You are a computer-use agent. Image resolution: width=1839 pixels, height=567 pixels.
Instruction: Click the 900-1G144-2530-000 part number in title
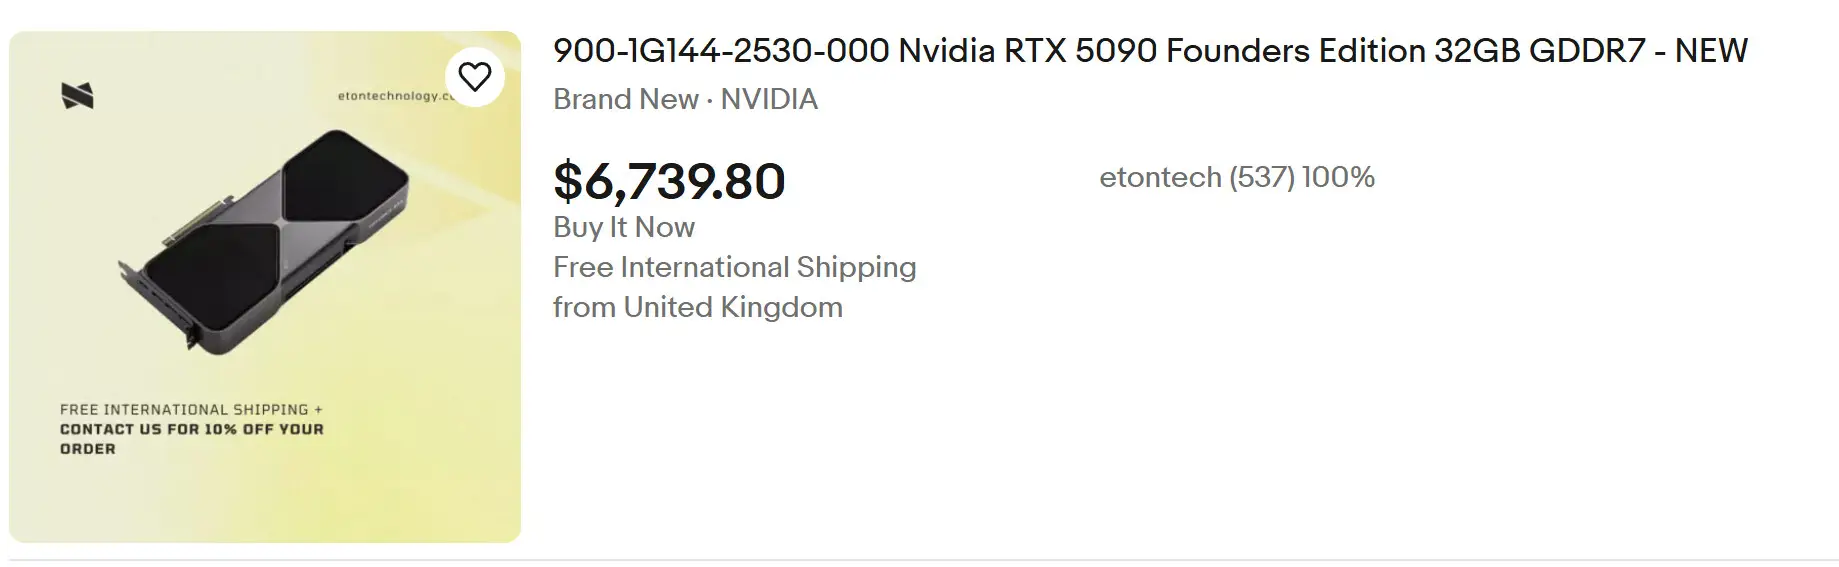tap(721, 51)
